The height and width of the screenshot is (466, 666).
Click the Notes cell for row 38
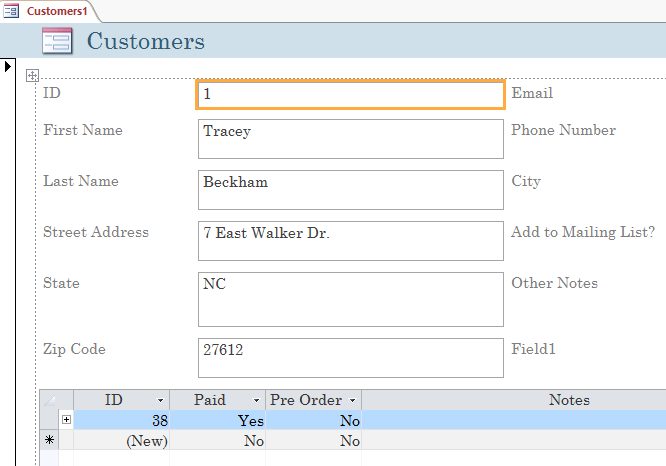(x=514, y=420)
